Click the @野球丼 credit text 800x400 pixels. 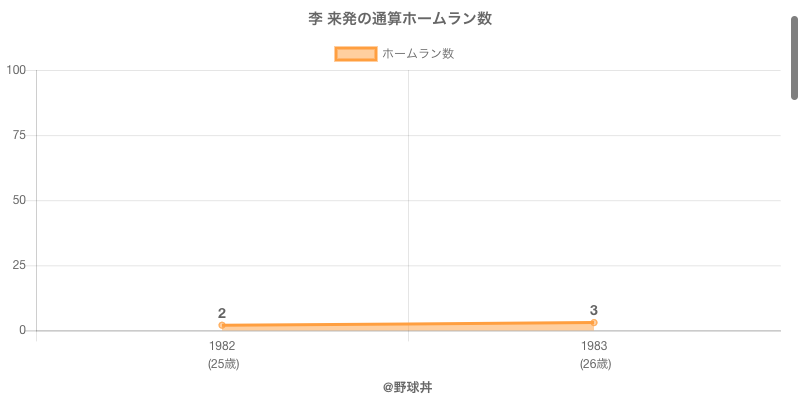point(407,387)
